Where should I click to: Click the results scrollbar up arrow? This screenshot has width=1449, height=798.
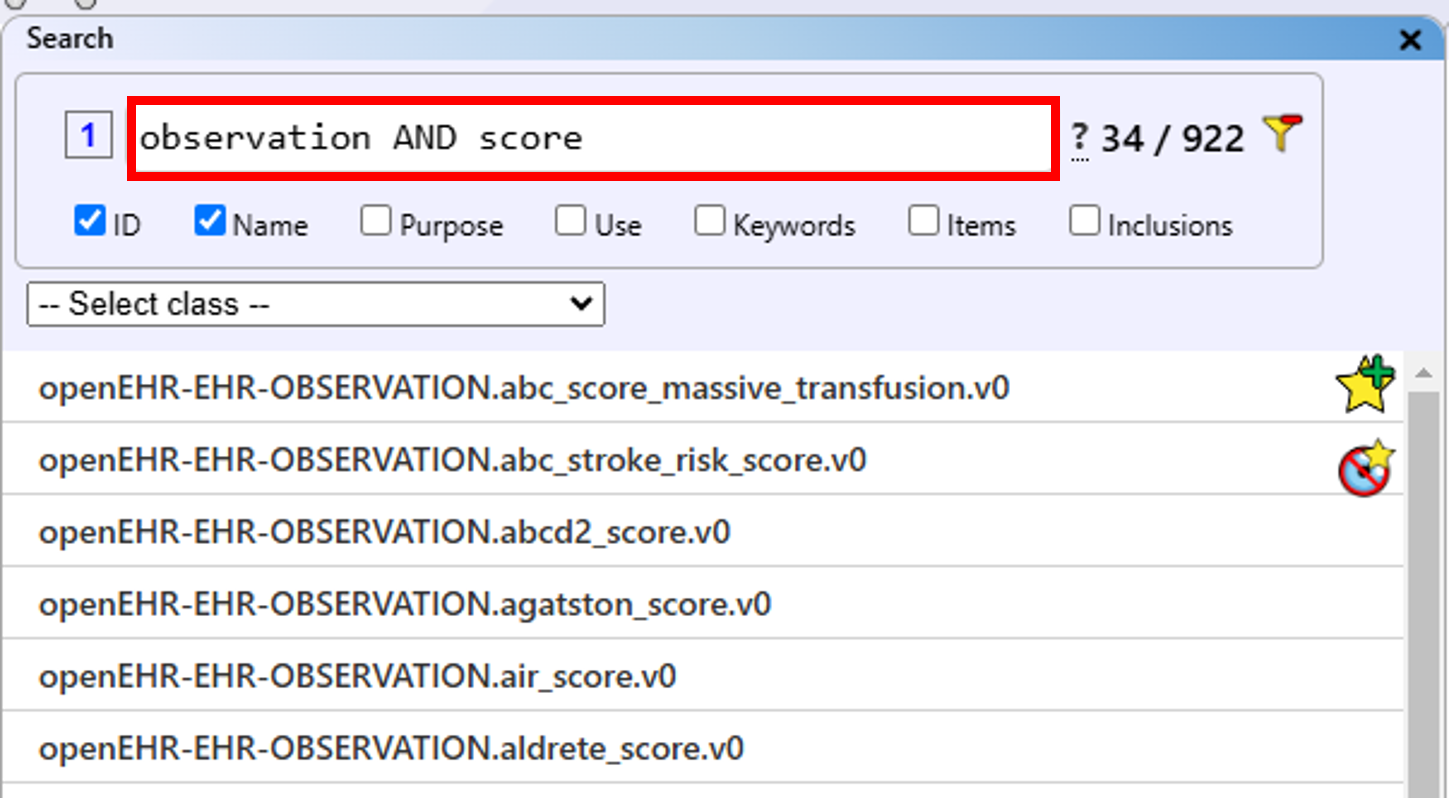(1423, 374)
